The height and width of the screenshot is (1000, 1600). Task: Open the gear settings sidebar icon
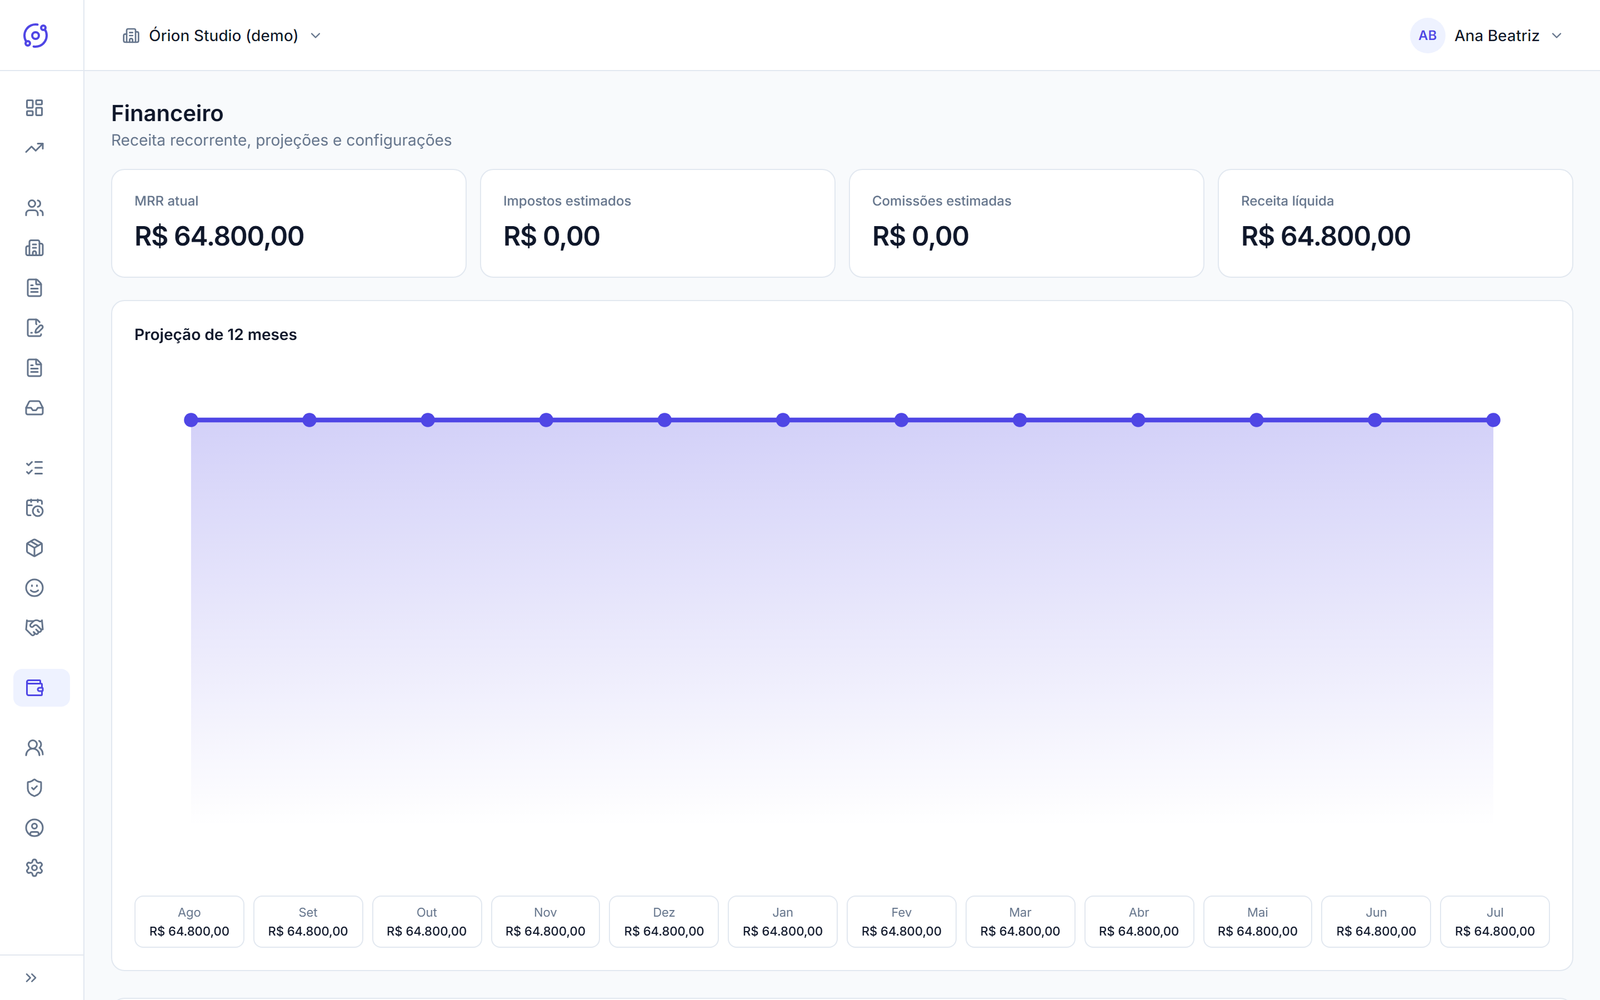coord(34,868)
